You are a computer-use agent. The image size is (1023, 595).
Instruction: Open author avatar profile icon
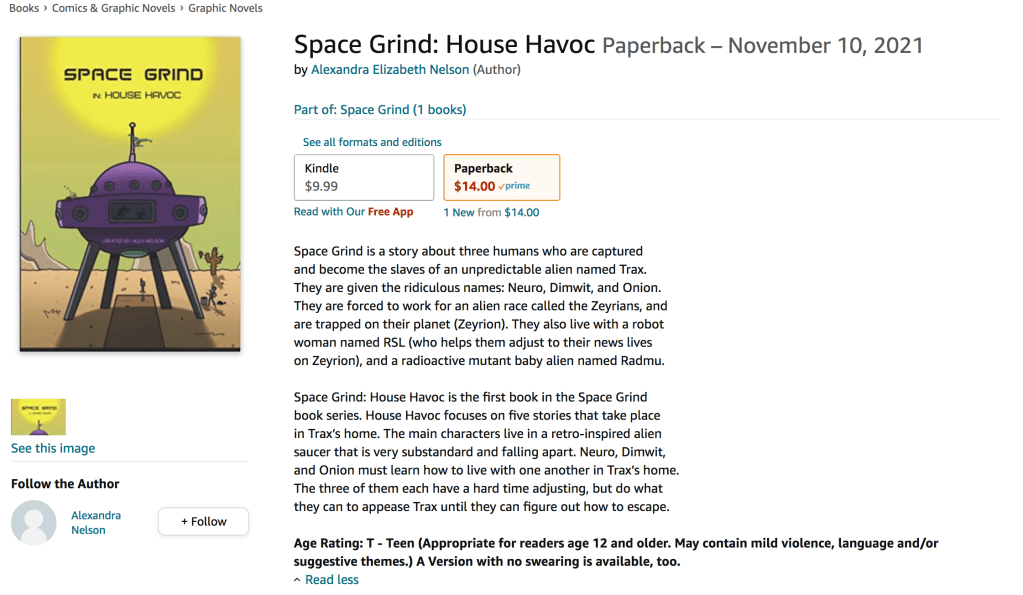click(x=34, y=522)
